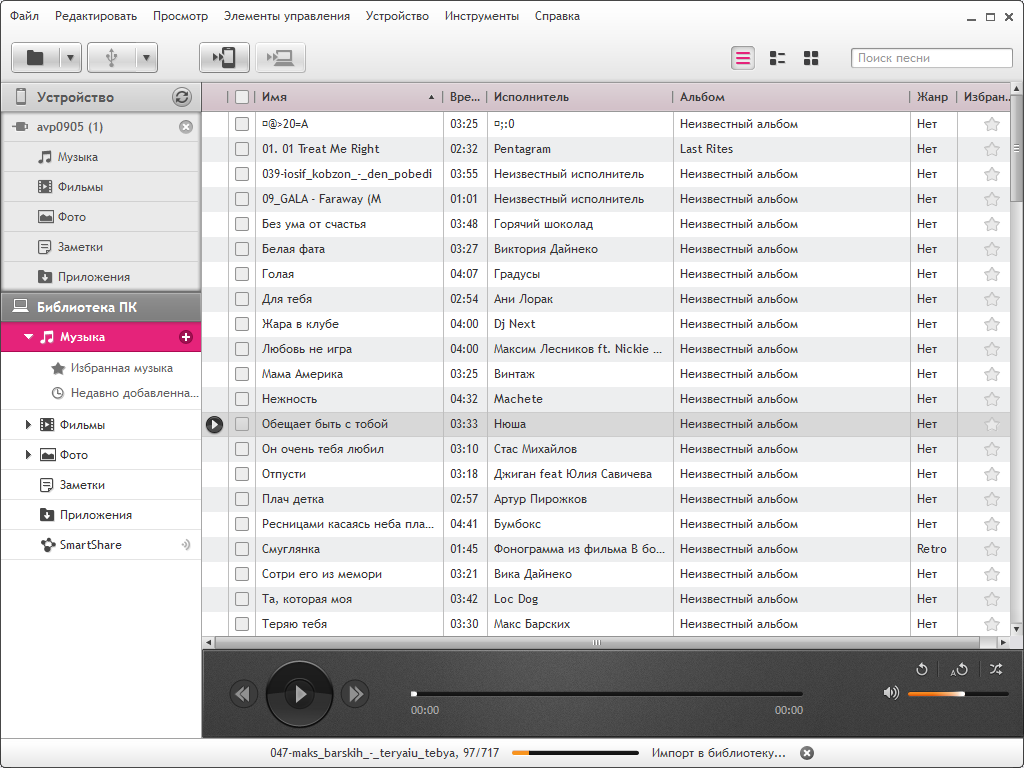
Task: Click the USB connect button
Action: coord(112,58)
